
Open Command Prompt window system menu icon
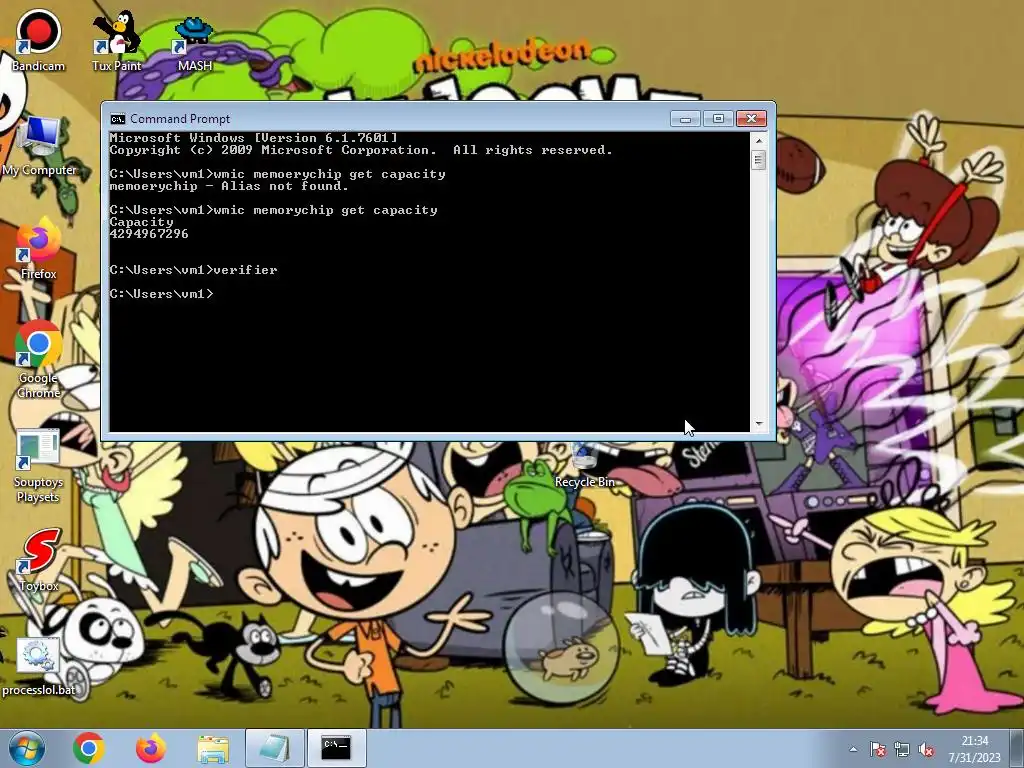click(x=118, y=119)
